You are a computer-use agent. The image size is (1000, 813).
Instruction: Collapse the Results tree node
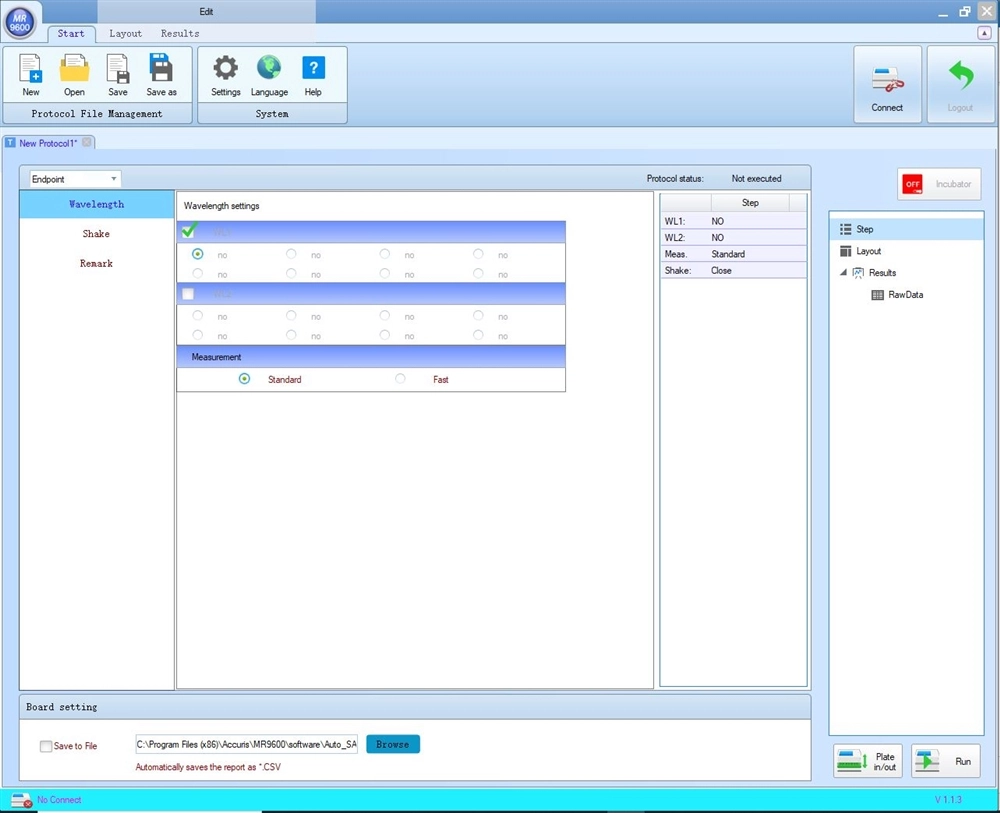841,272
